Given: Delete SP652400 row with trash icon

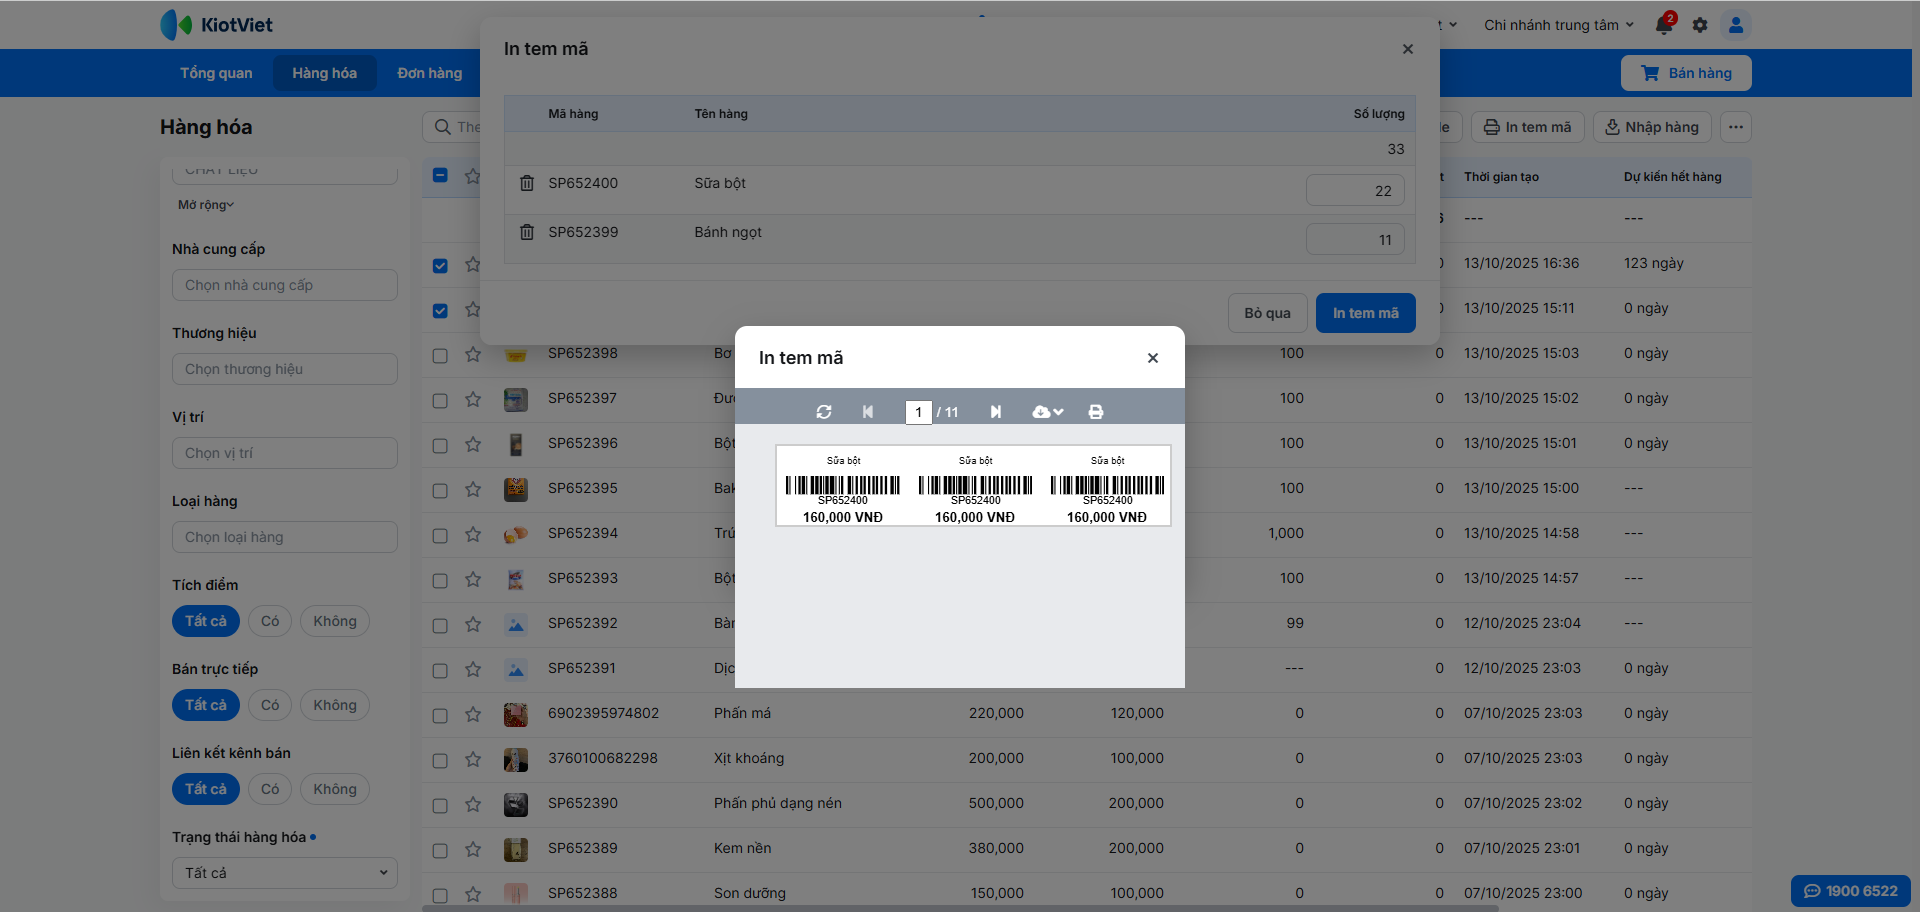Looking at the screenshot, I should click(527, 183).
